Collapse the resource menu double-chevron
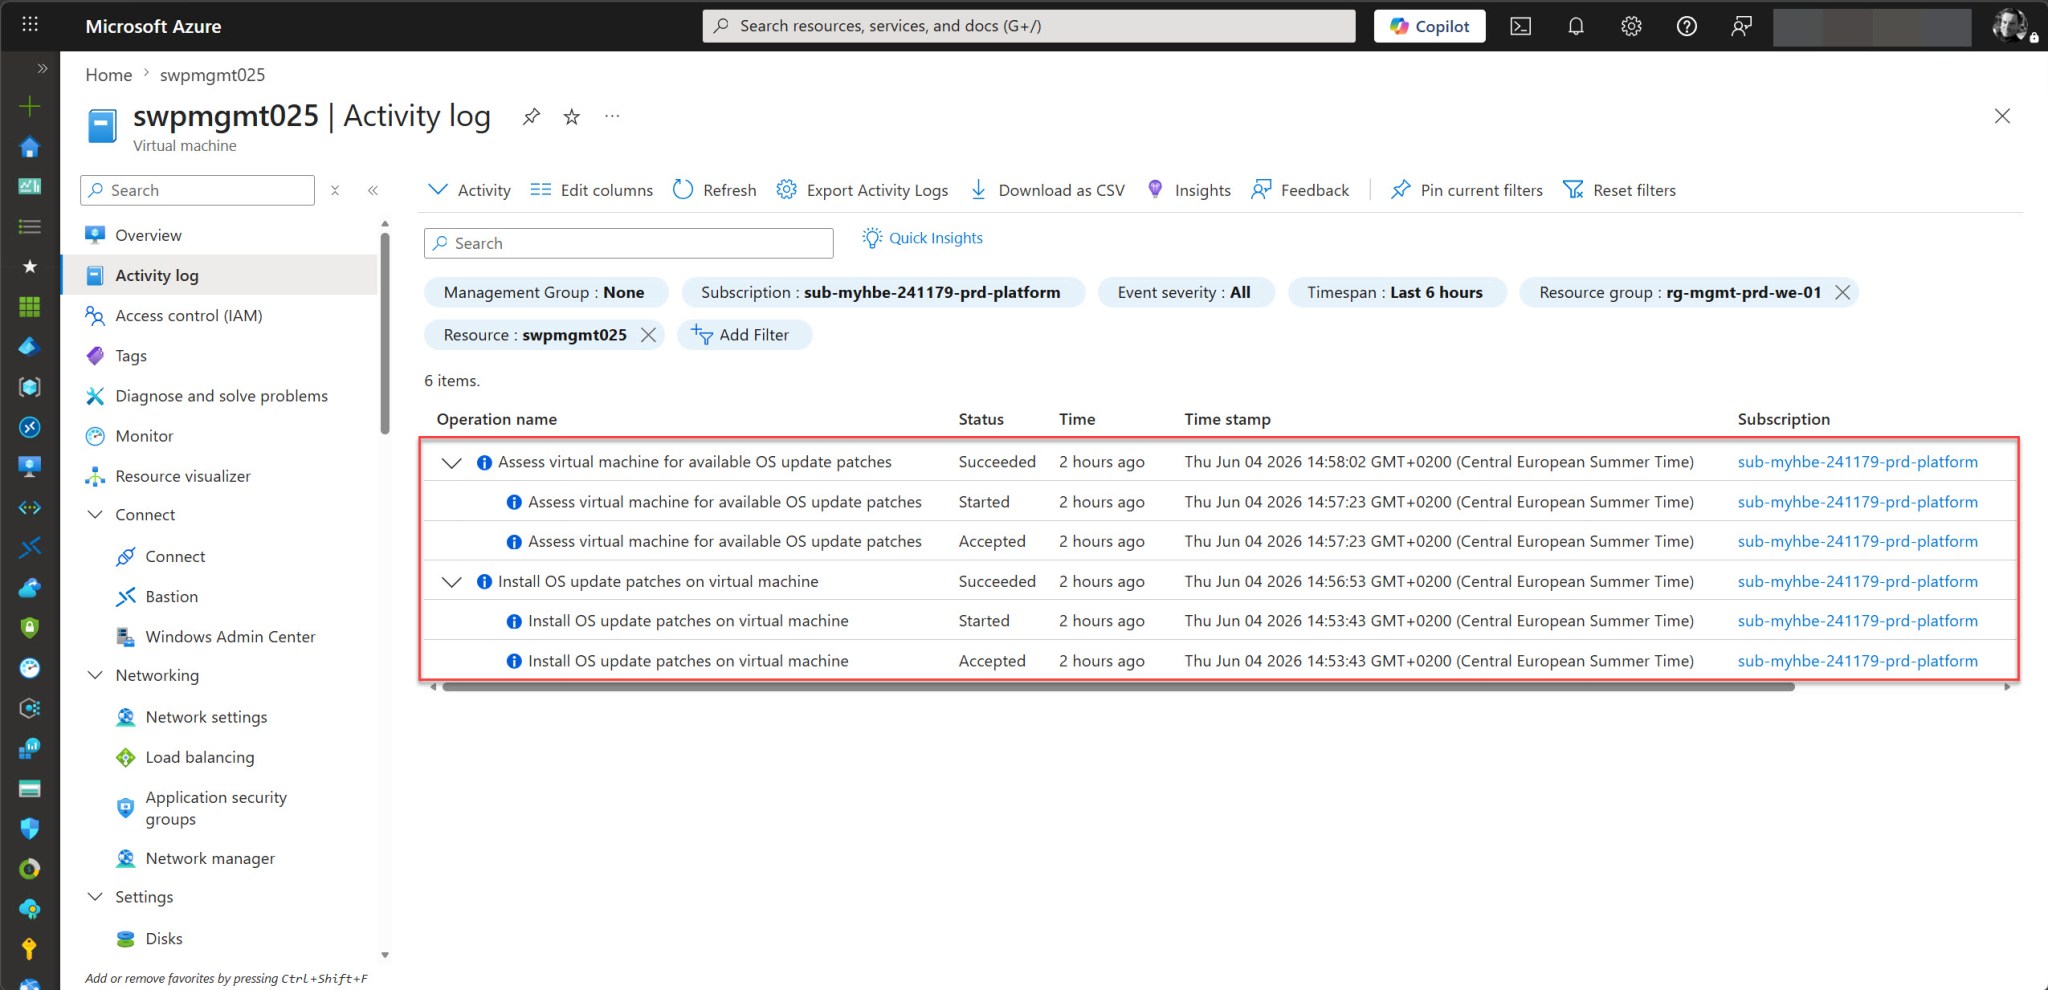 pos(373,190)
